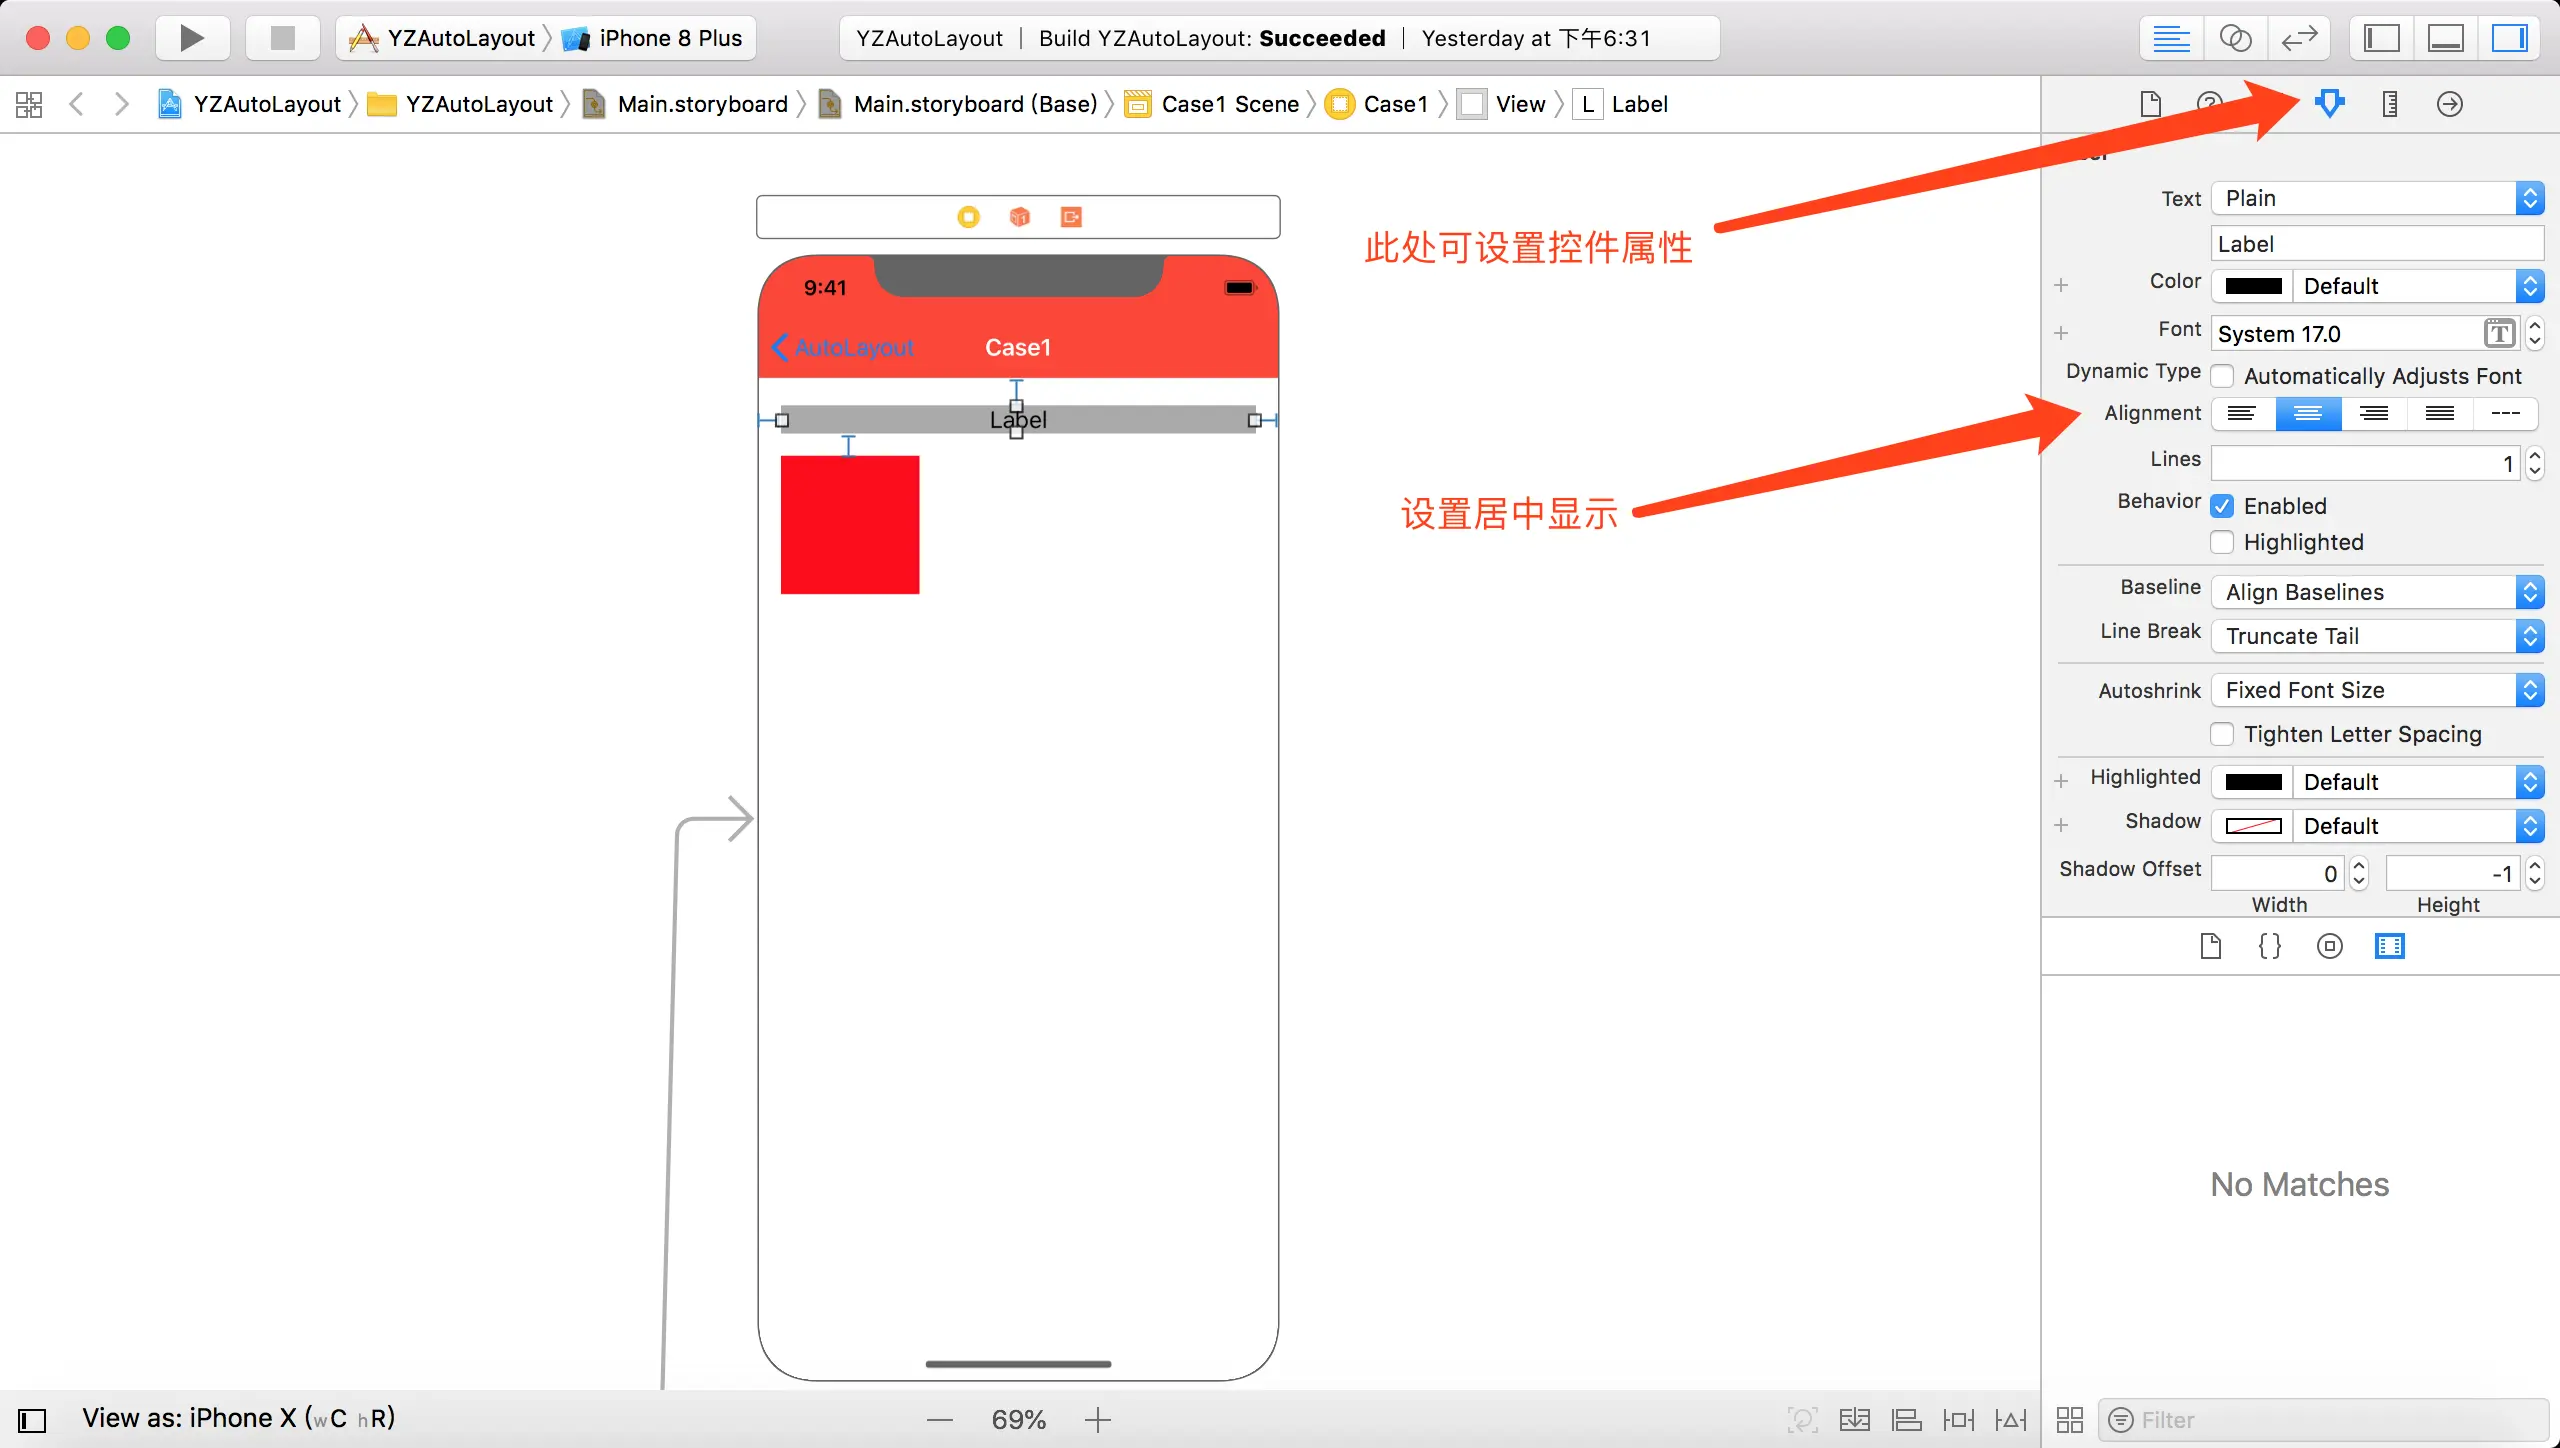Open the Add New Constraints menu

coord(1958,1419)
